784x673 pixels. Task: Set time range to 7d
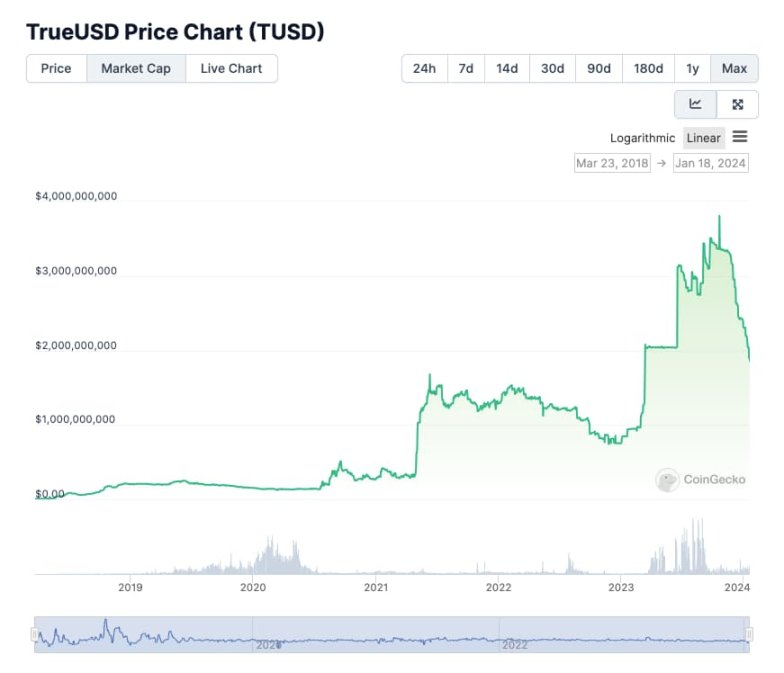(466, 68)
